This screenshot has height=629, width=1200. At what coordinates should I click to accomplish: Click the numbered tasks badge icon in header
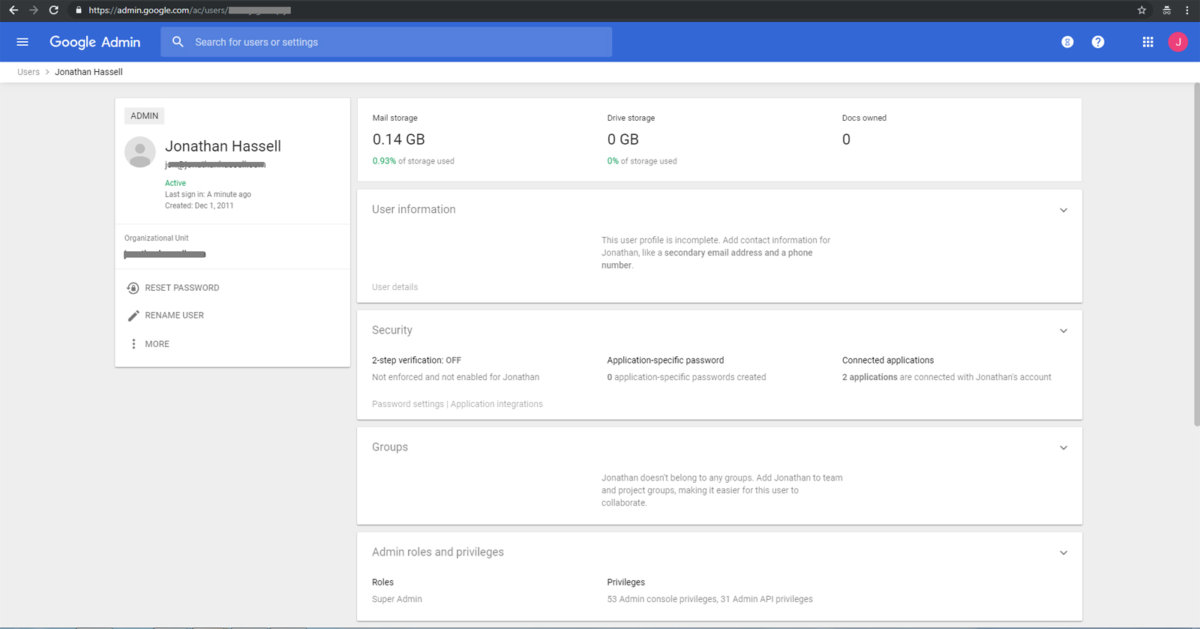tap(1067, 42)
